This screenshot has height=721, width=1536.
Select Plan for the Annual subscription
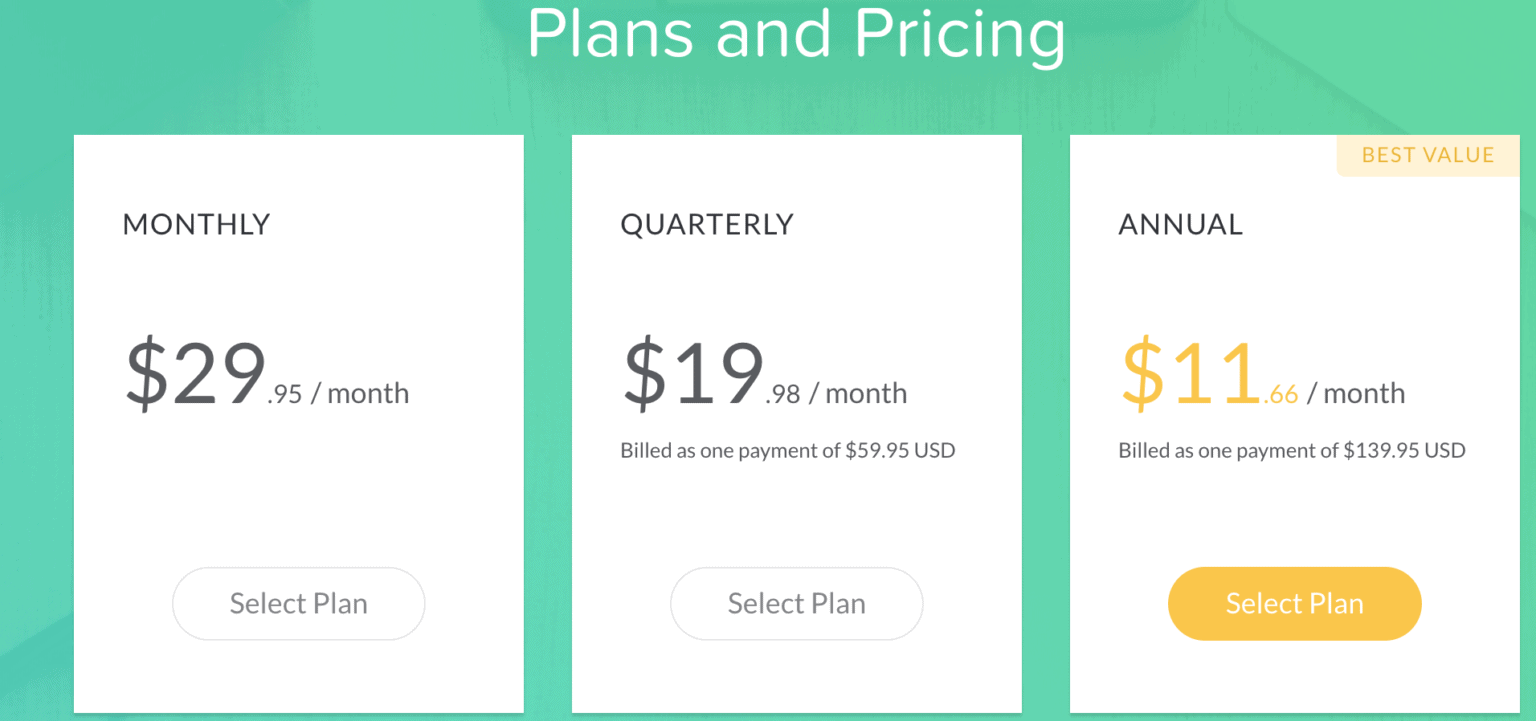point(1294,603)
